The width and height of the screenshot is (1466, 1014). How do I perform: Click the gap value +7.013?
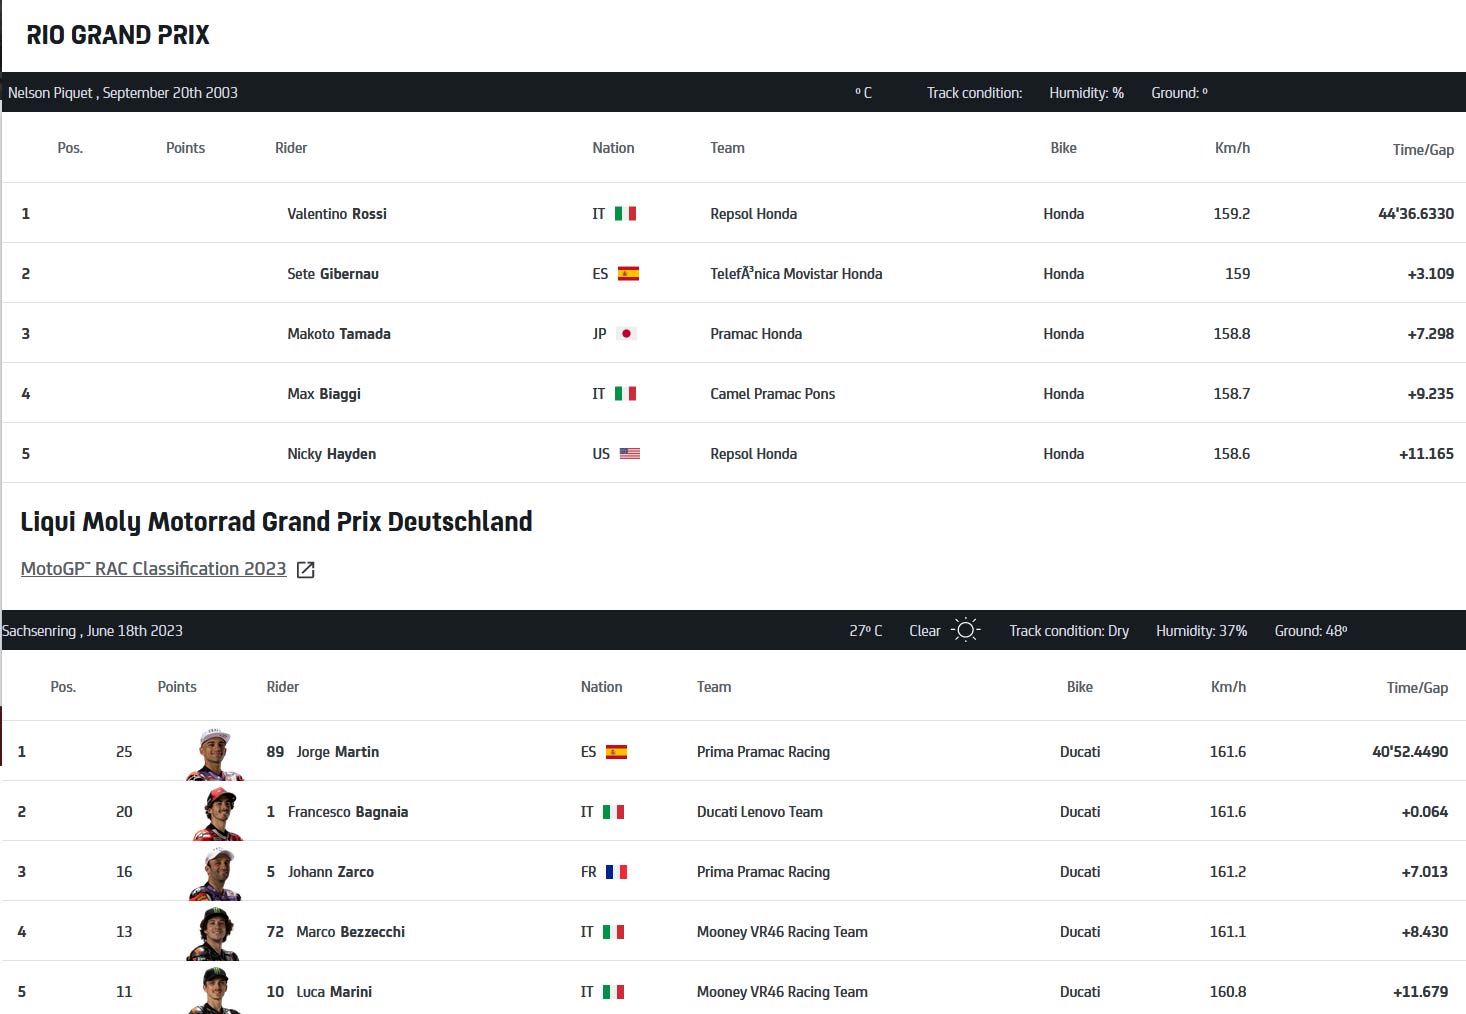pos(1425,872)
